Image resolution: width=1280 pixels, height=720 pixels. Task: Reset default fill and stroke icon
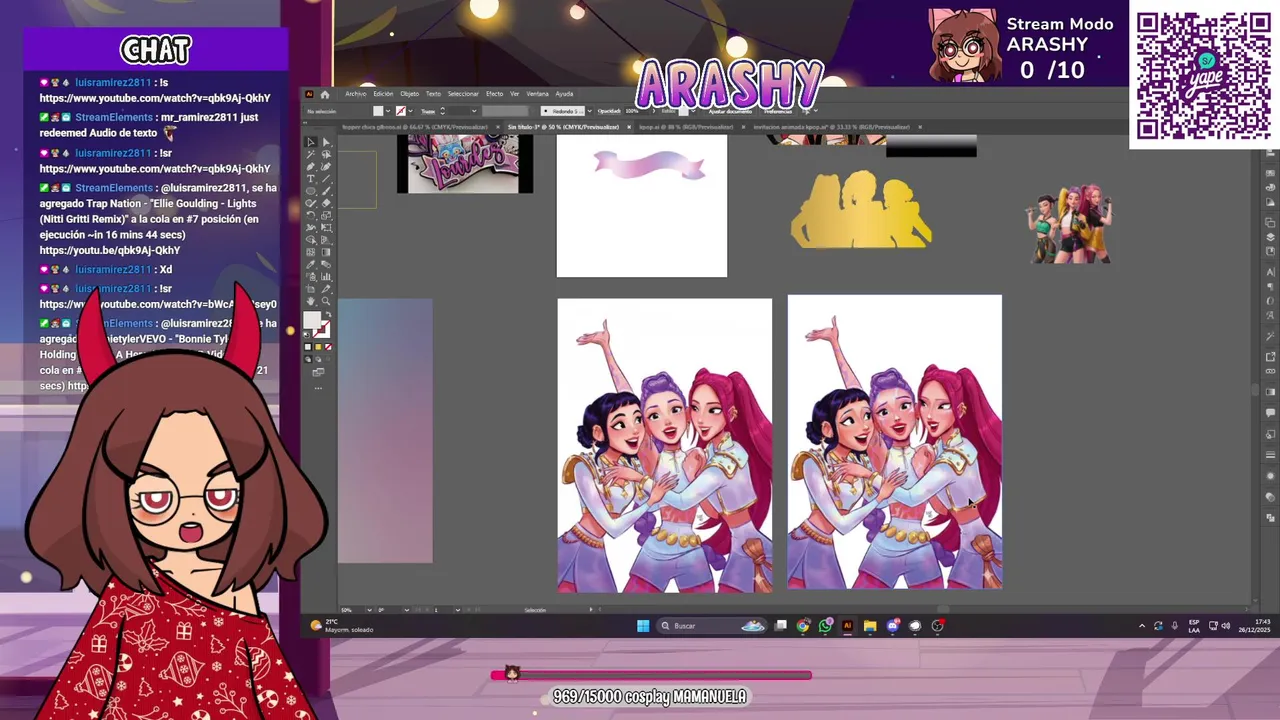pos(306,335)
